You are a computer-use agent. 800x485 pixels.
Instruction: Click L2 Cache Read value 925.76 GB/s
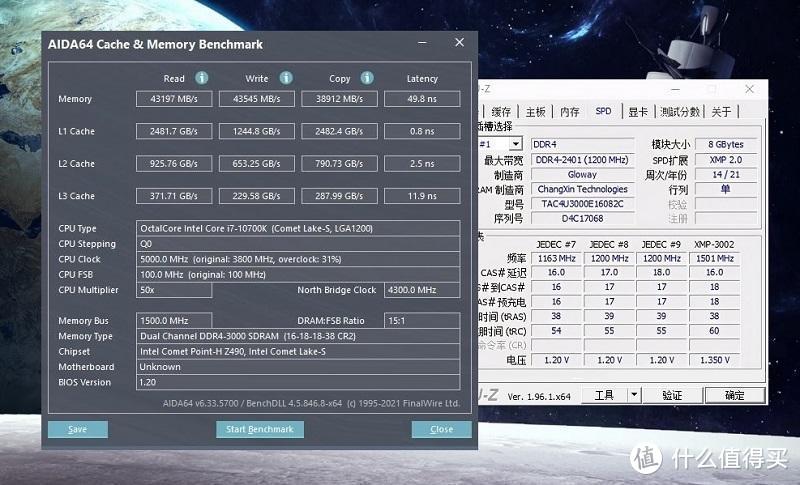174,164
